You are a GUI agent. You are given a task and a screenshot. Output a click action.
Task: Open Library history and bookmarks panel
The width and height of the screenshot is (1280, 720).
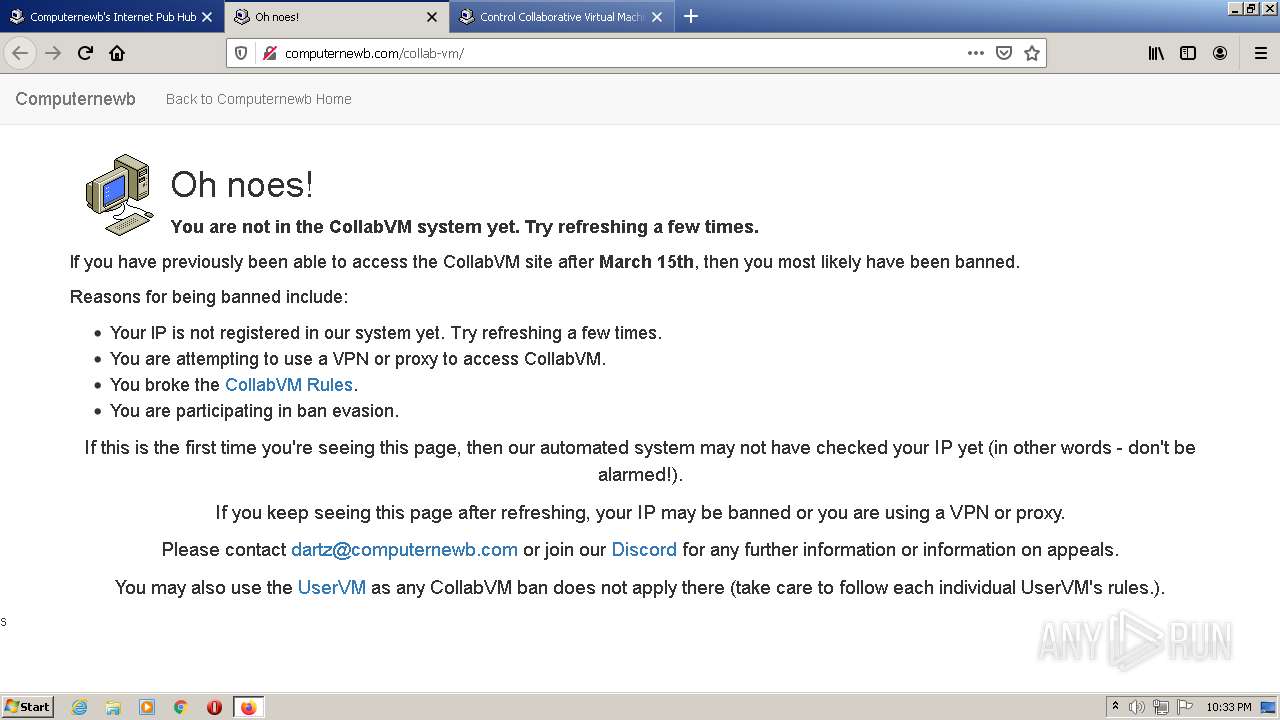(1156, 53)
